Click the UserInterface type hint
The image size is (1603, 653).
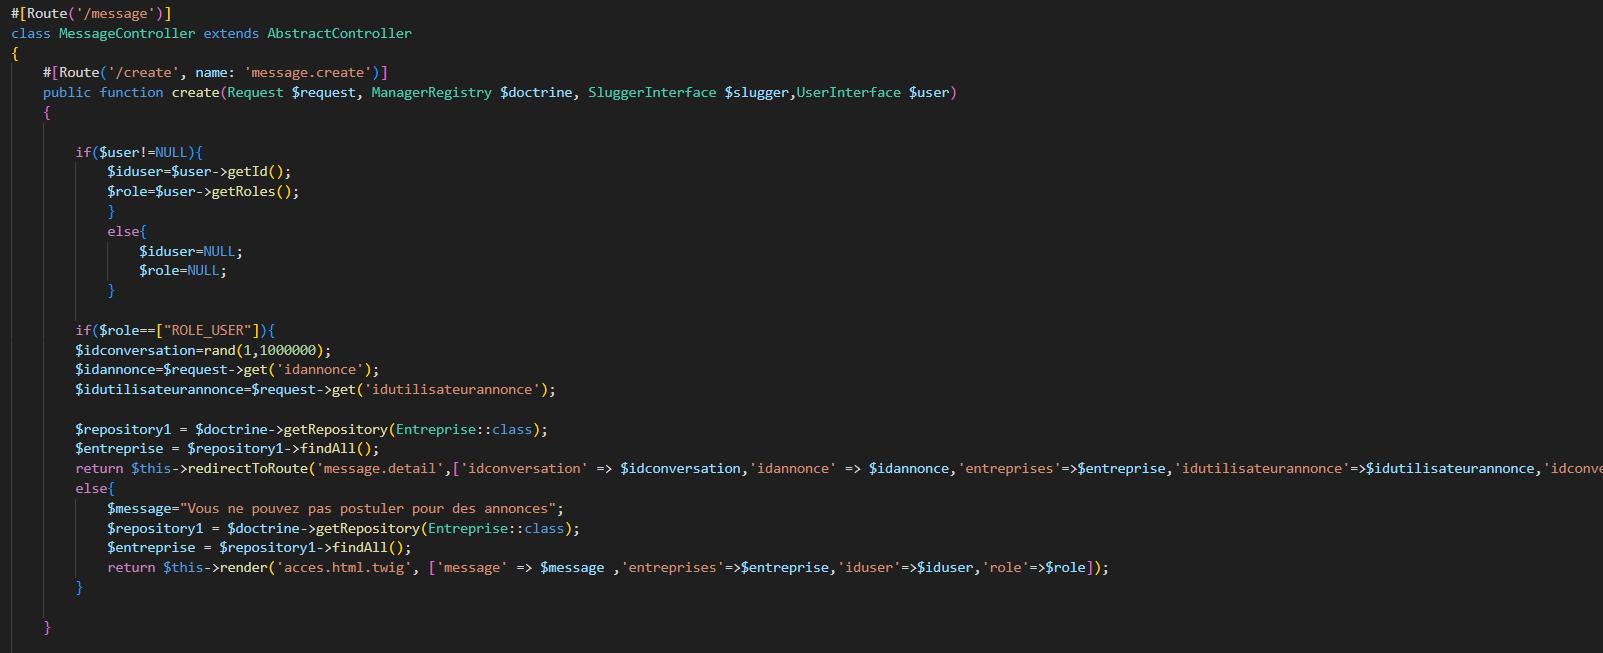tap(849, 92)
